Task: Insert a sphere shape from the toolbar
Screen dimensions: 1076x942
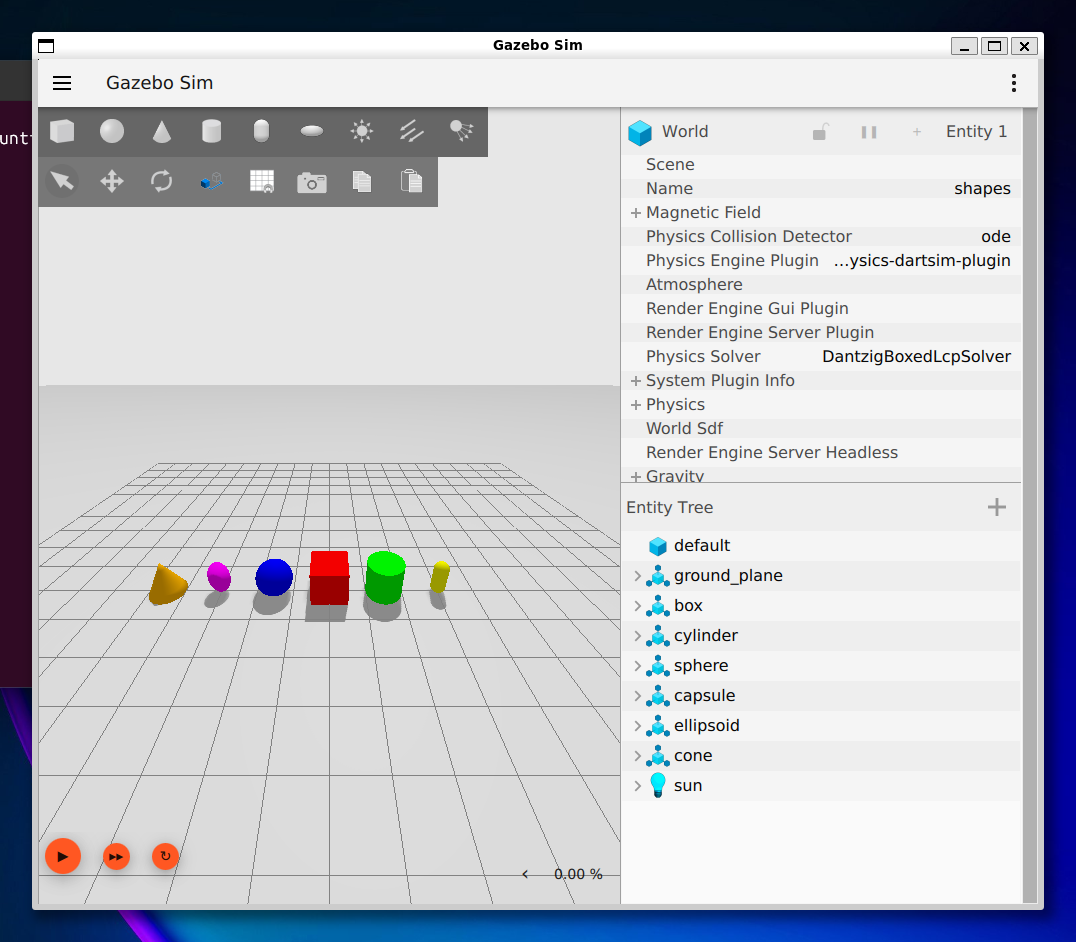Action: click(112, 131)
